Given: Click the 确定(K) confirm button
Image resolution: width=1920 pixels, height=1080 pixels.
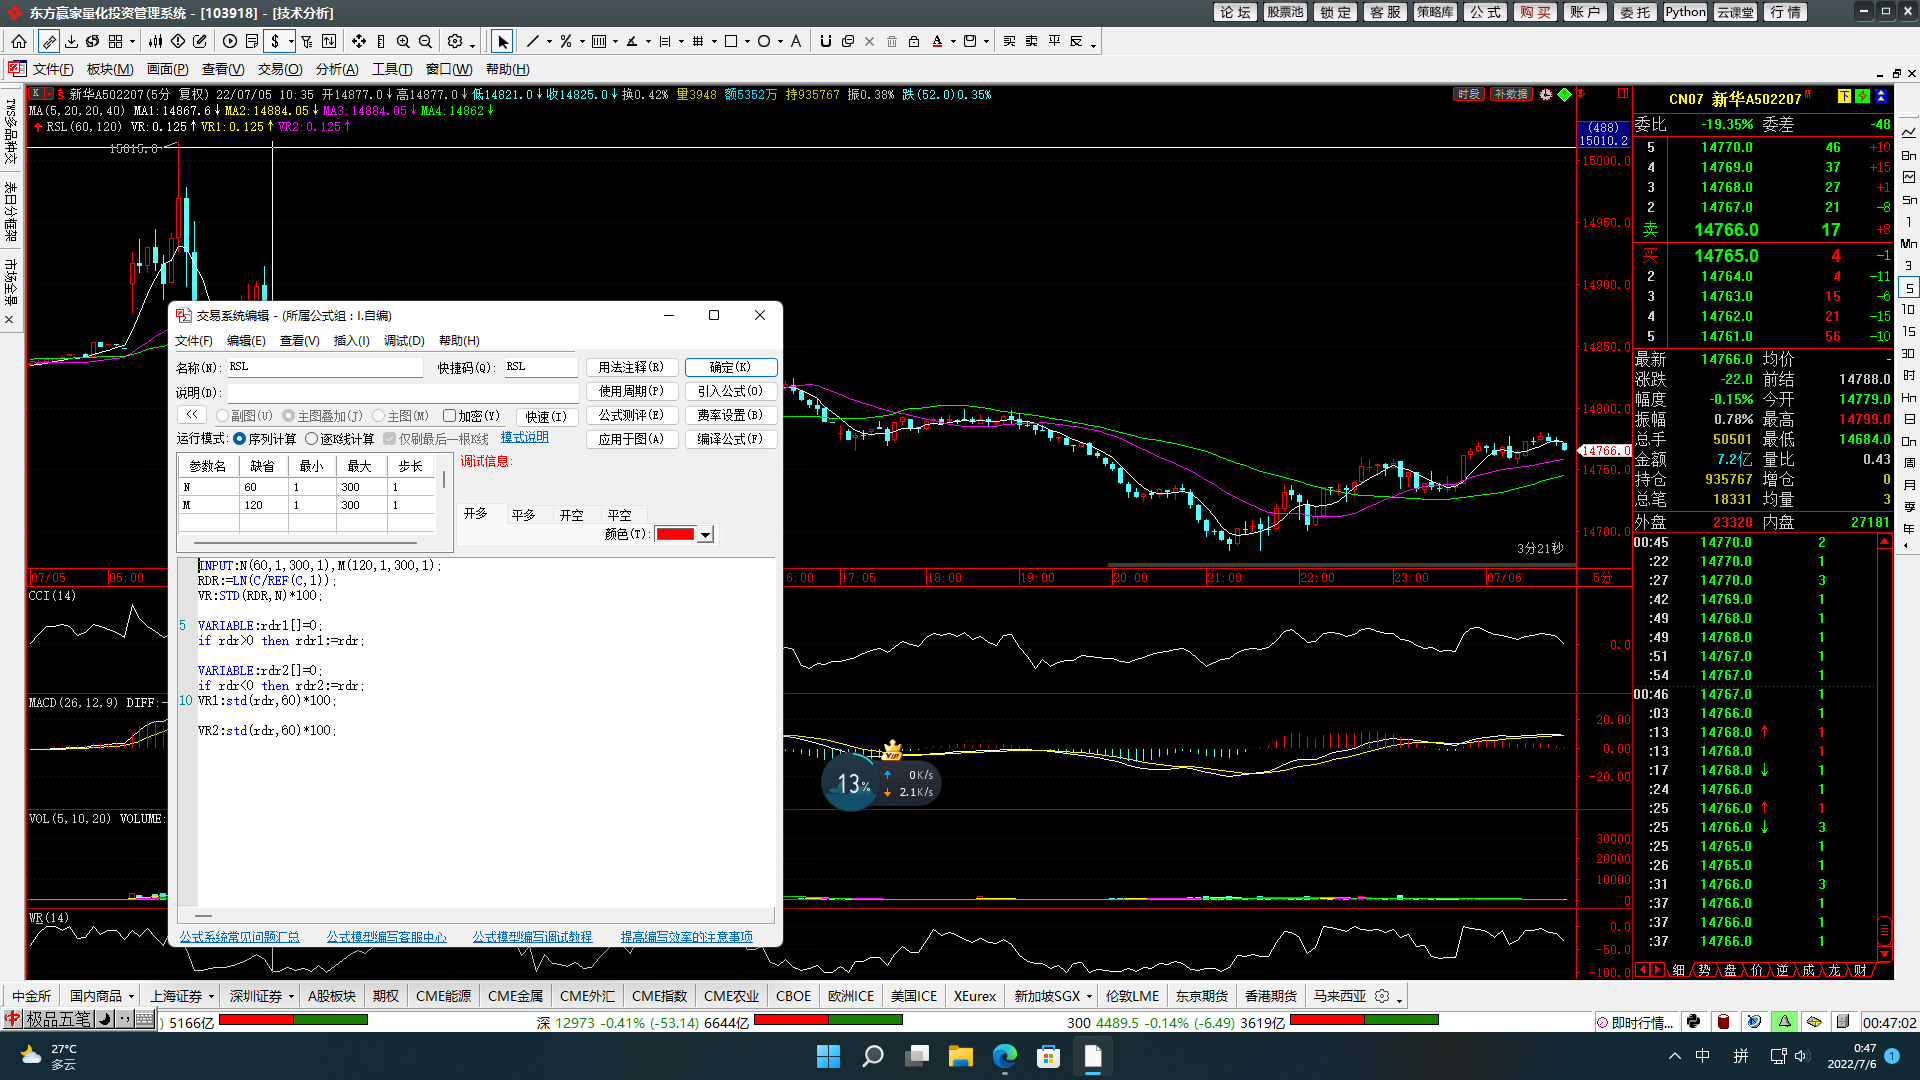Looking at the screenshot, I should (731, 367).
